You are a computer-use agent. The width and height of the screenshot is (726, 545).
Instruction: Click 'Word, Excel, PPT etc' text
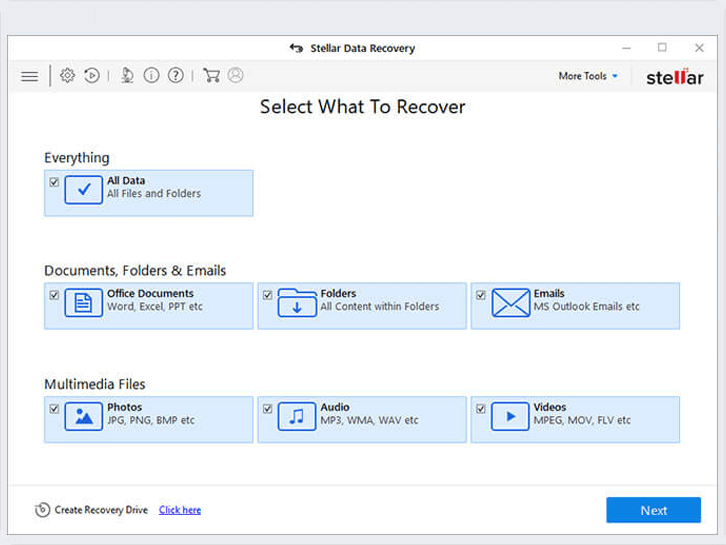155,307
